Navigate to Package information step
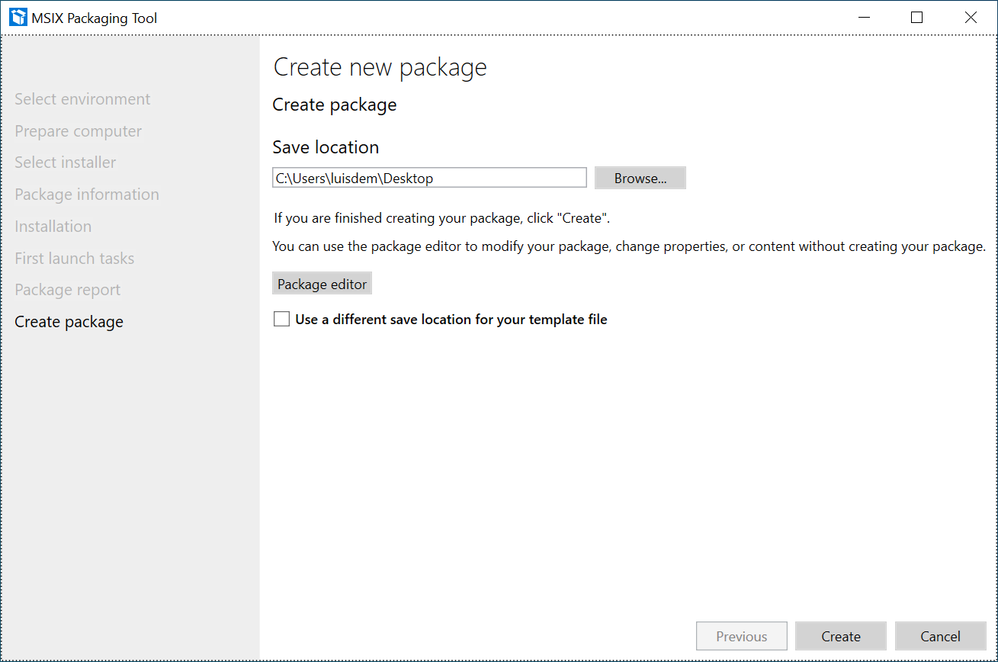The image size is (998, 662). click(x=86, y=194)
